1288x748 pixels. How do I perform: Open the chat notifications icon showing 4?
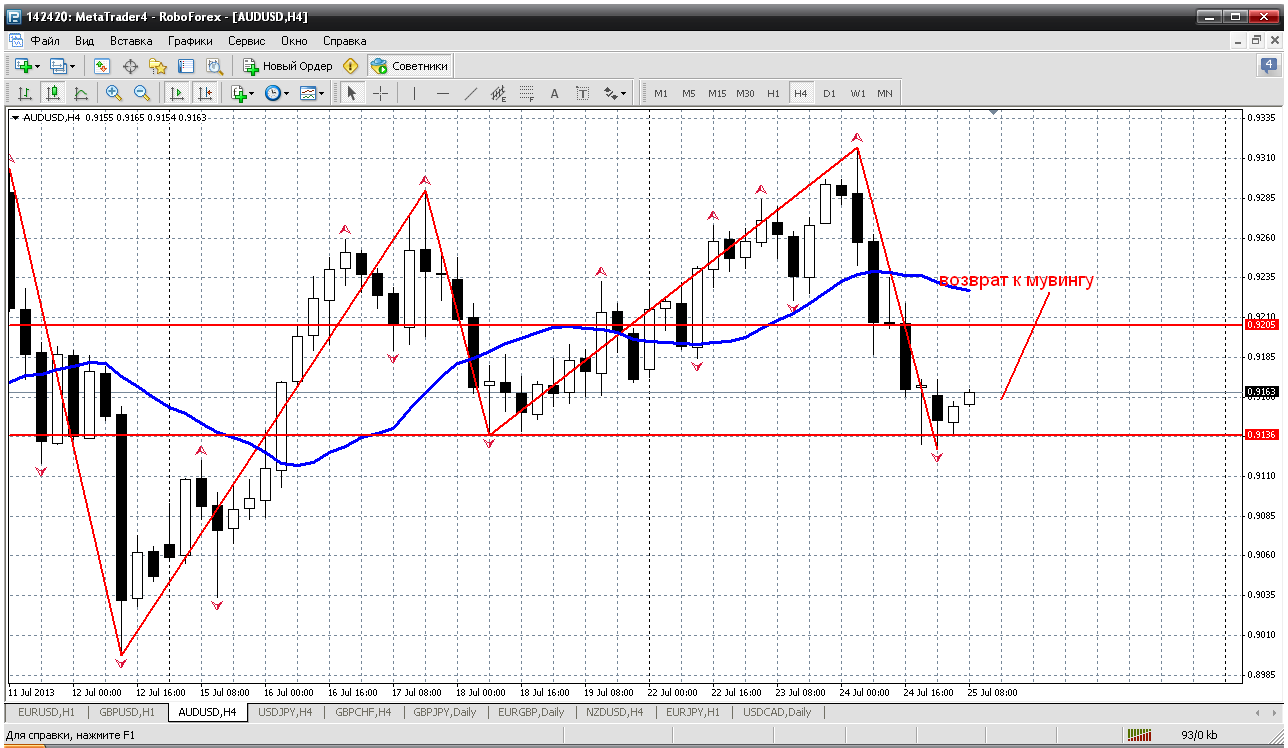point(1268,66)
